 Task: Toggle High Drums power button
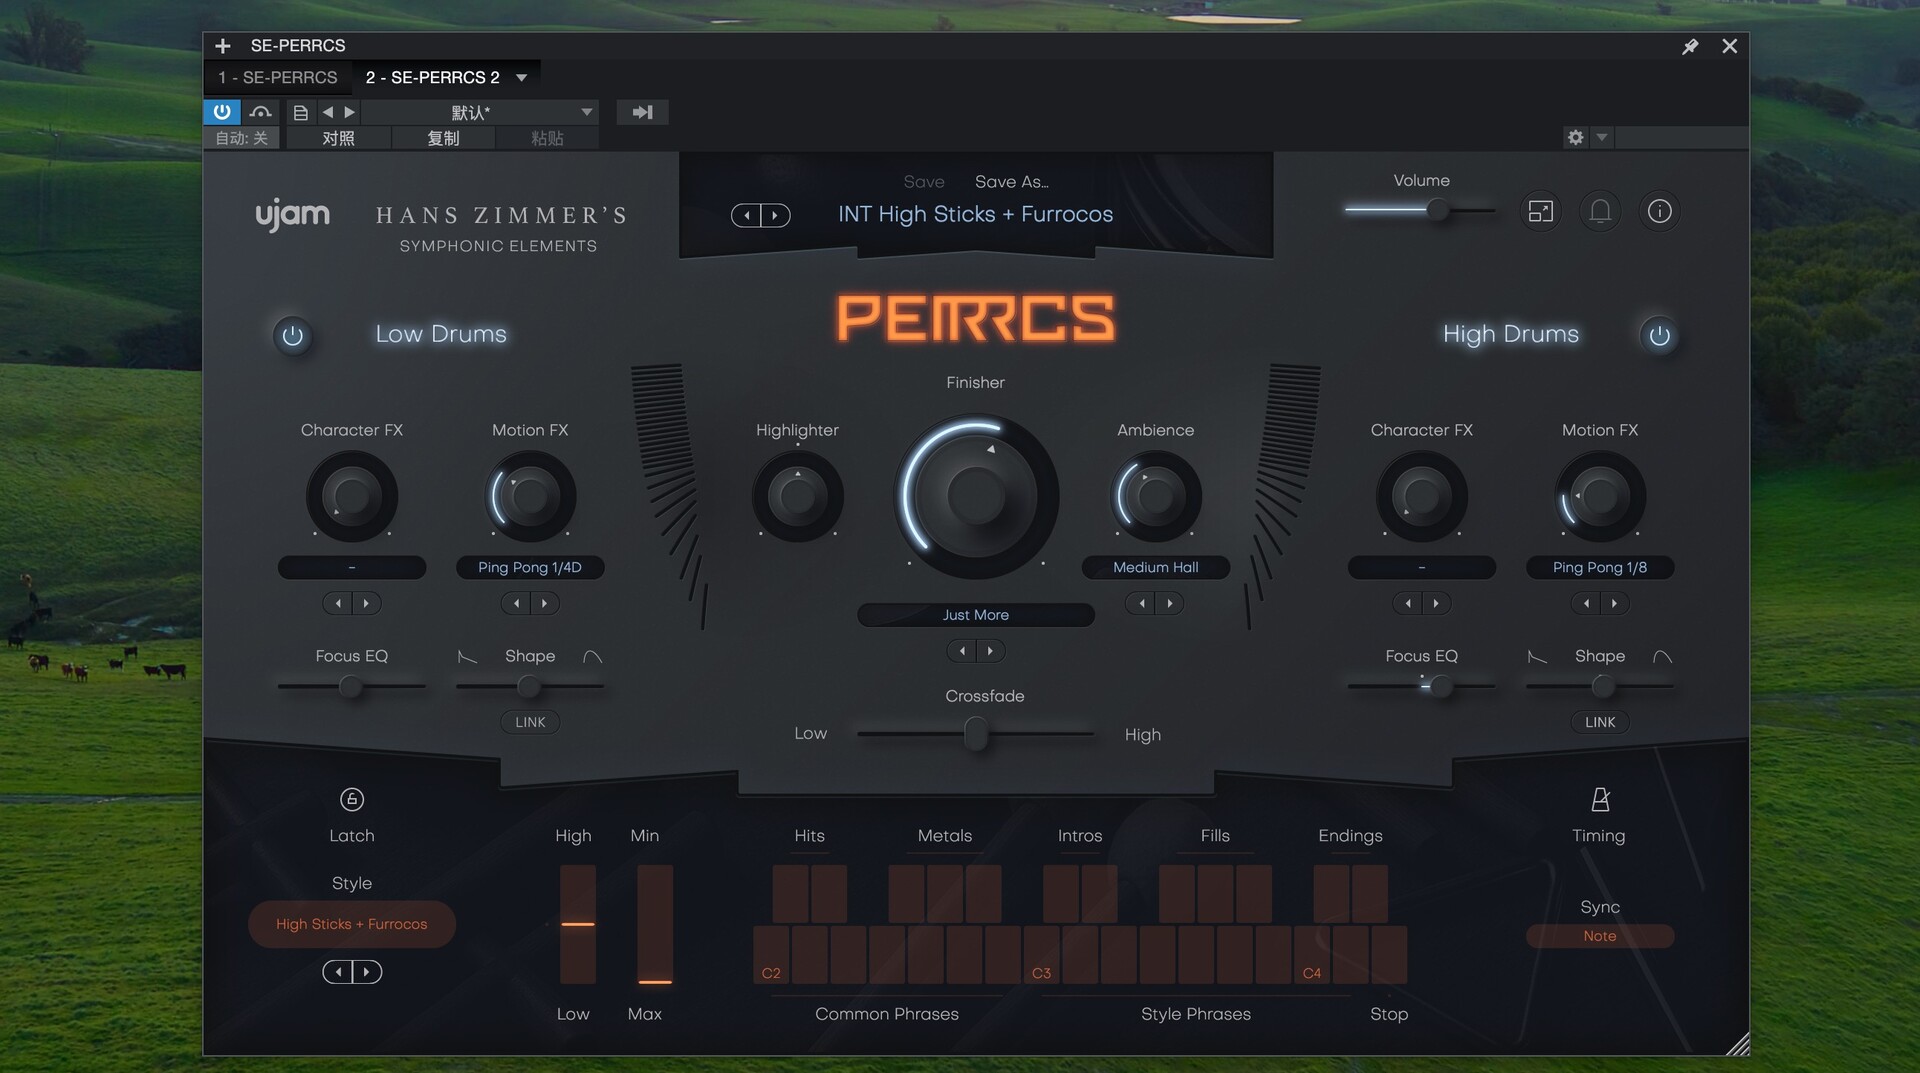1659,336
